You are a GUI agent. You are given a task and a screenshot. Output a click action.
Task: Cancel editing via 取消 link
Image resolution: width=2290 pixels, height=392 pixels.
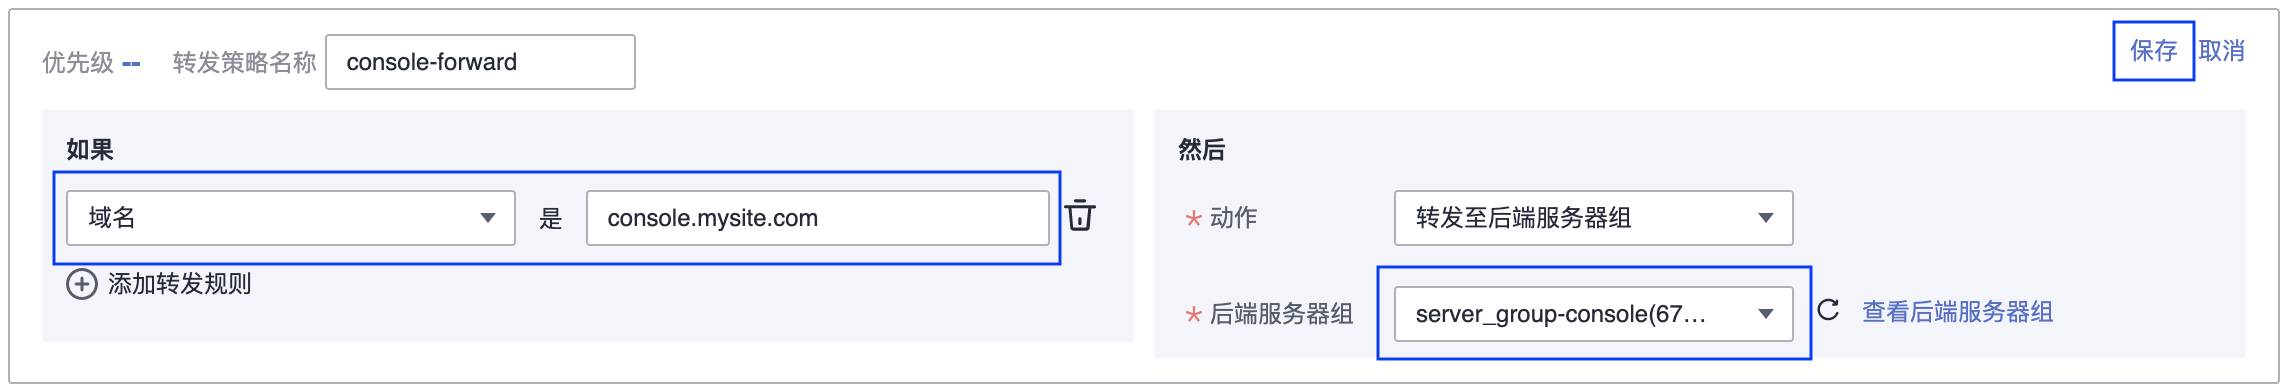pos(2222,51)
